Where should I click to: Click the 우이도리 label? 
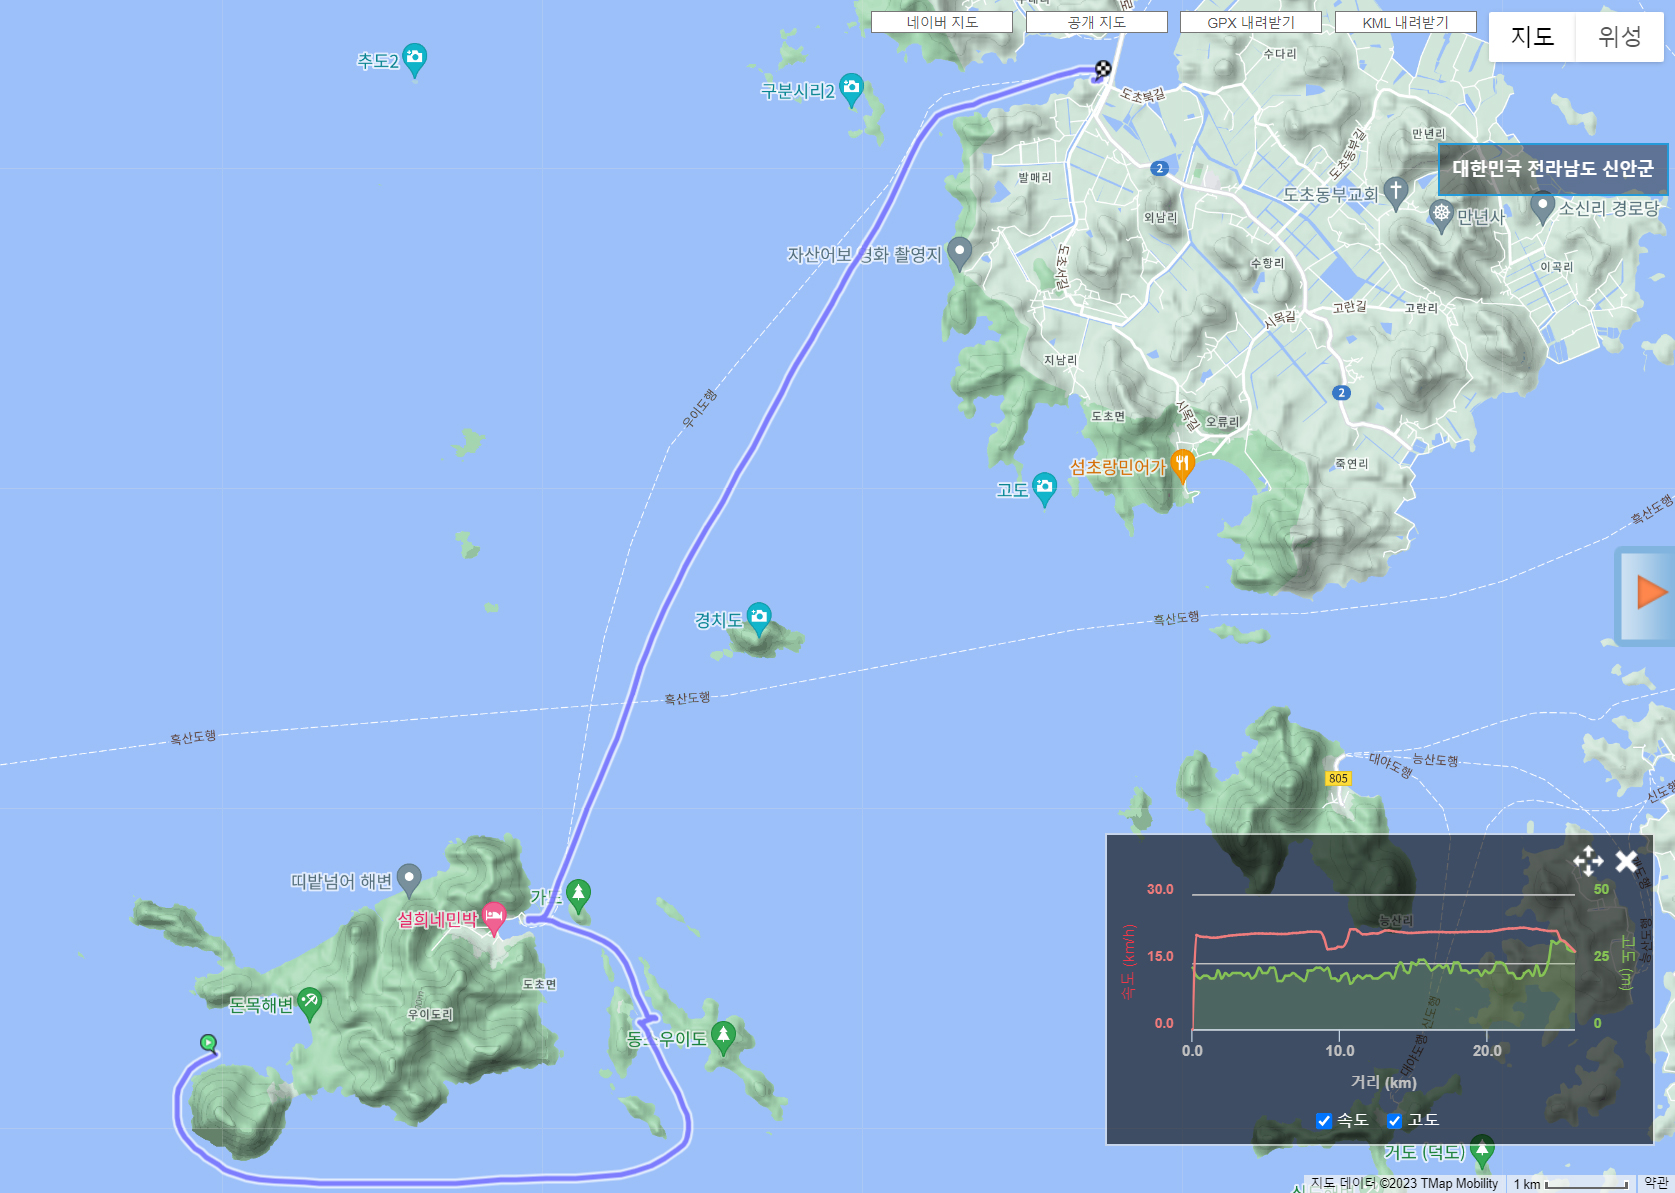(430, 1014)
